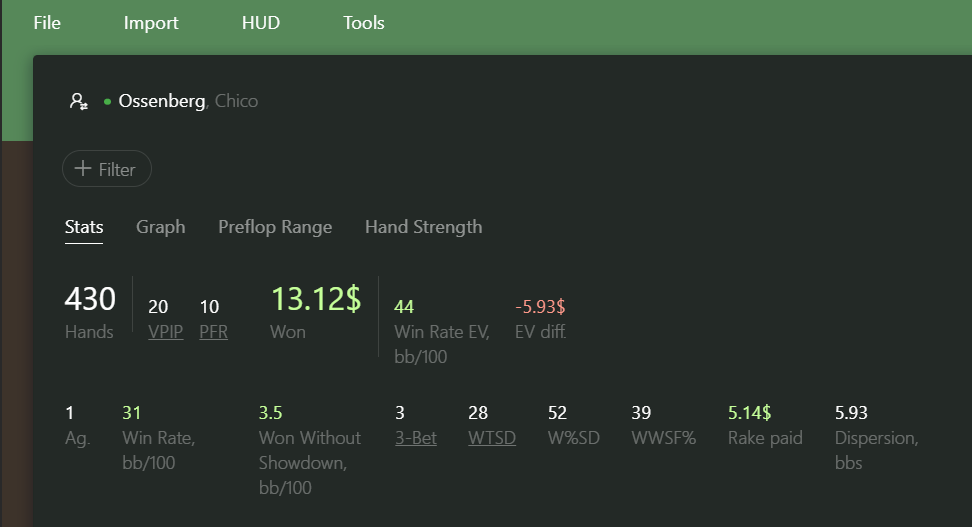This screenshot has height=527, width=972.
Task: Click the 3-Bet stat link
Action: coord(416,438)
